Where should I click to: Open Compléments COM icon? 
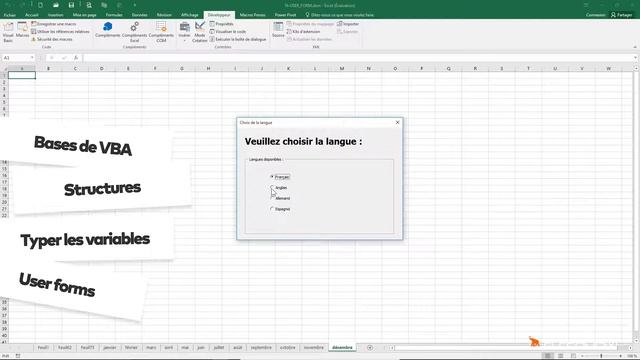(x=161, y=32)
